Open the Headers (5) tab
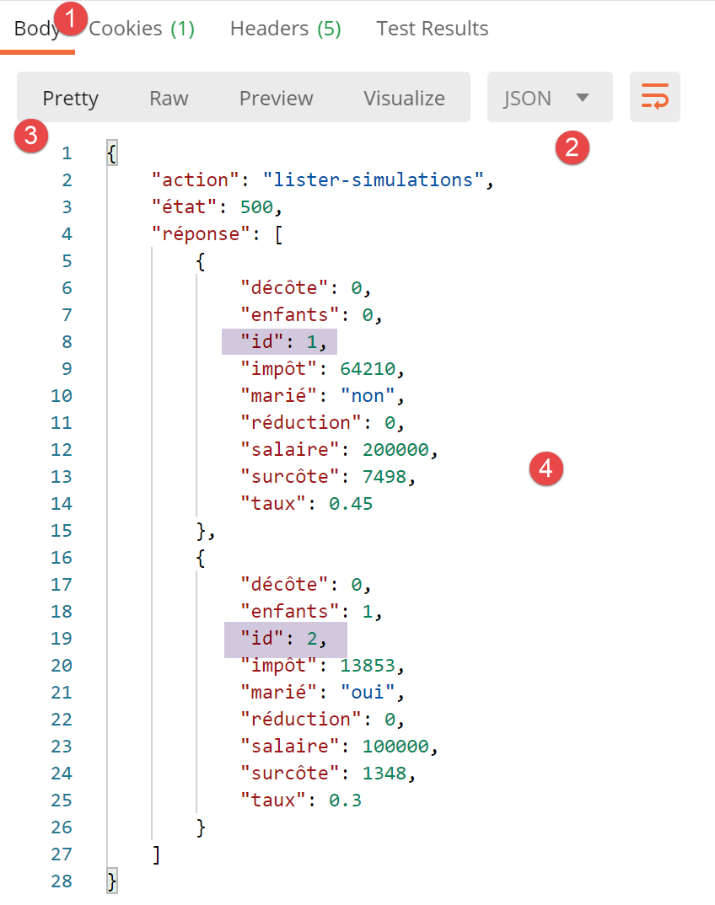 (x=285, y=28)
